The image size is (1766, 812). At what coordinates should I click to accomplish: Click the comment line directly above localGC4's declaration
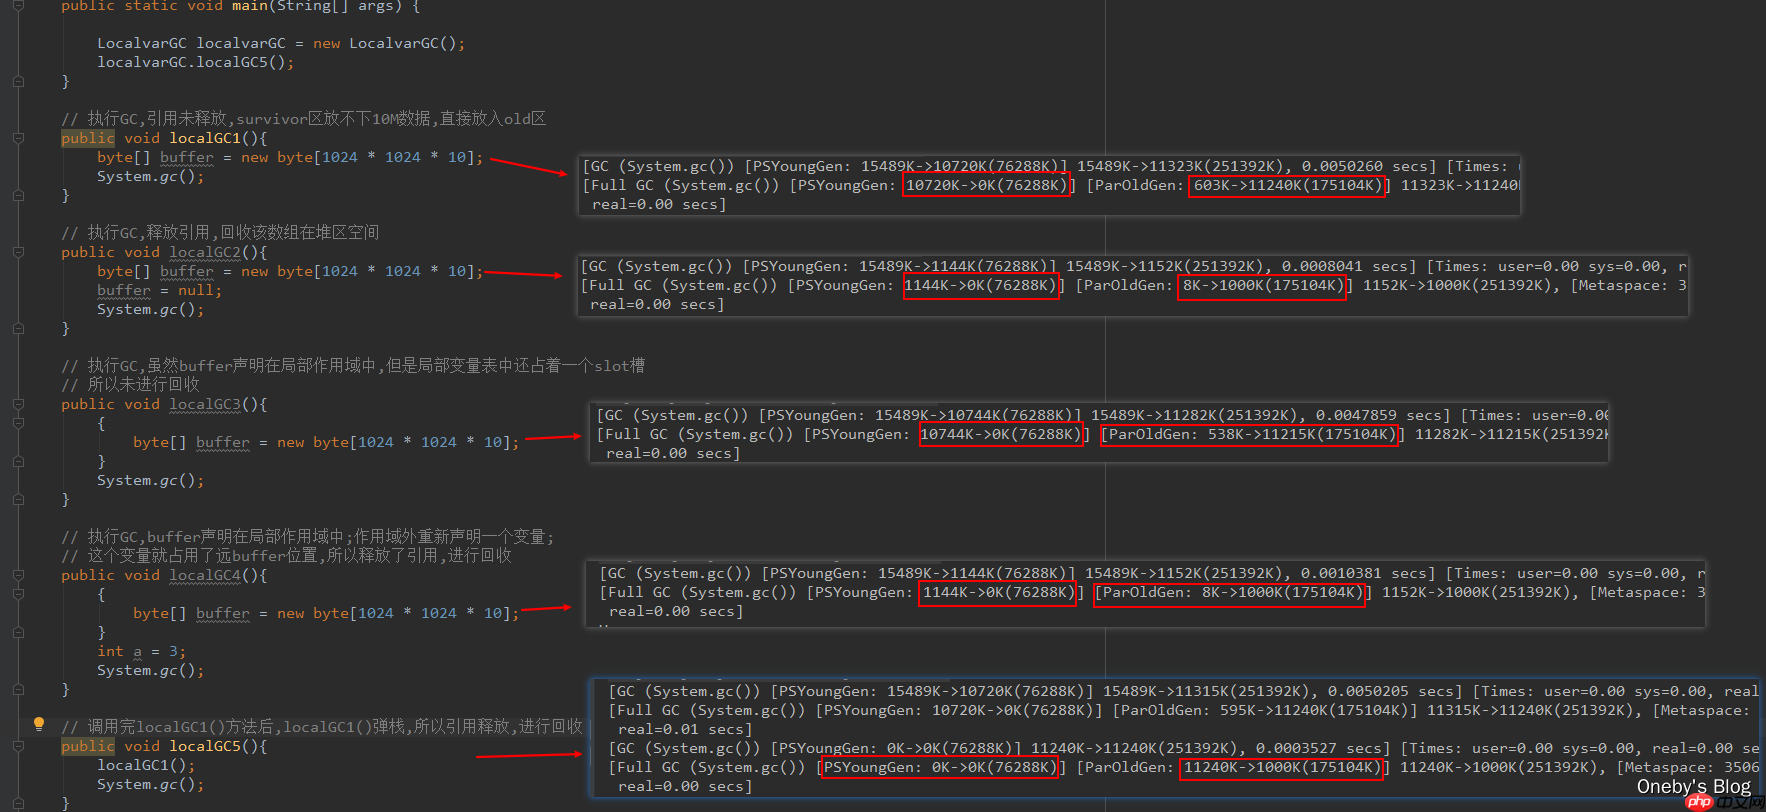[x=286, y=556]
